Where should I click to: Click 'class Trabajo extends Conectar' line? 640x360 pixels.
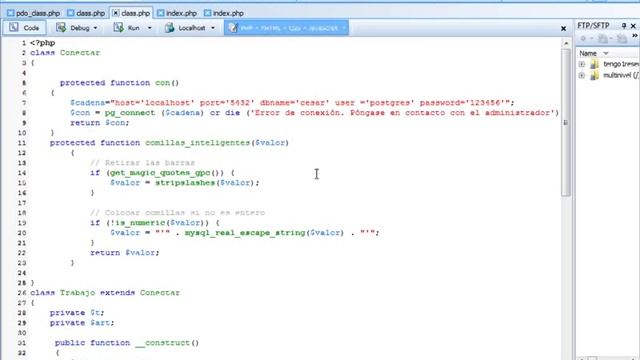click(105, 293)
